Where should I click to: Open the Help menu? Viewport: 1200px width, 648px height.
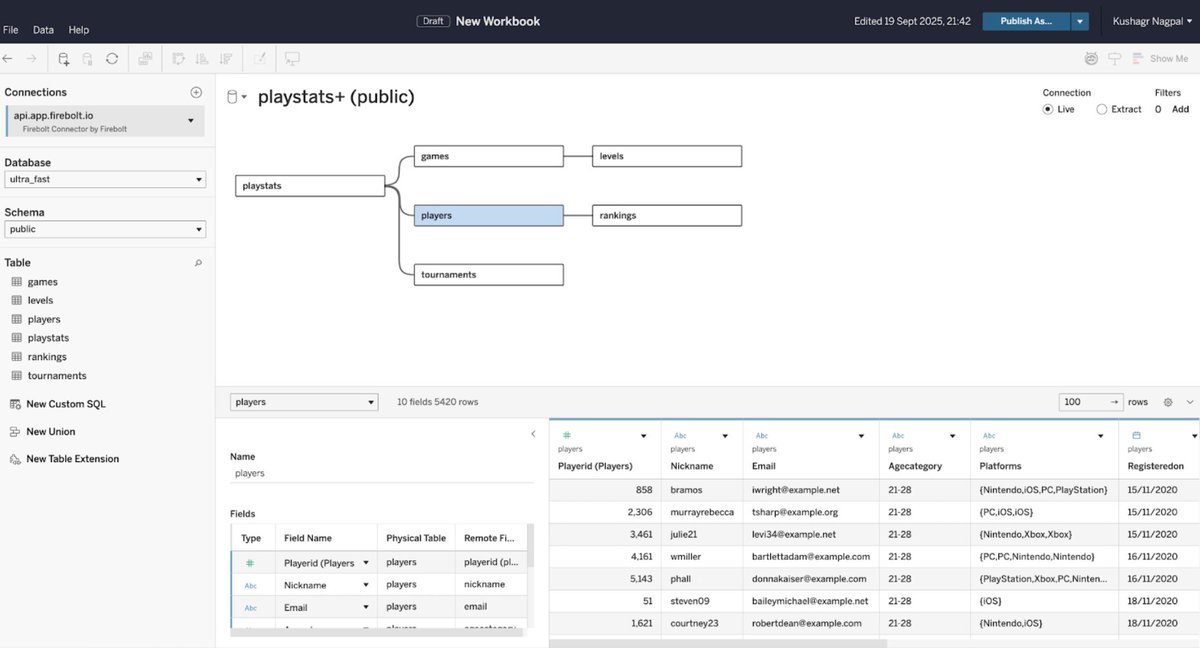(x=78, y=30)
